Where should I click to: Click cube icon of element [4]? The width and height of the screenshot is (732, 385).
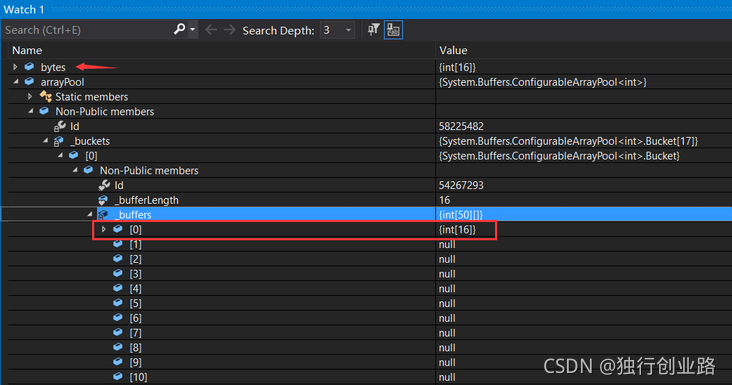tap(118, 288)
